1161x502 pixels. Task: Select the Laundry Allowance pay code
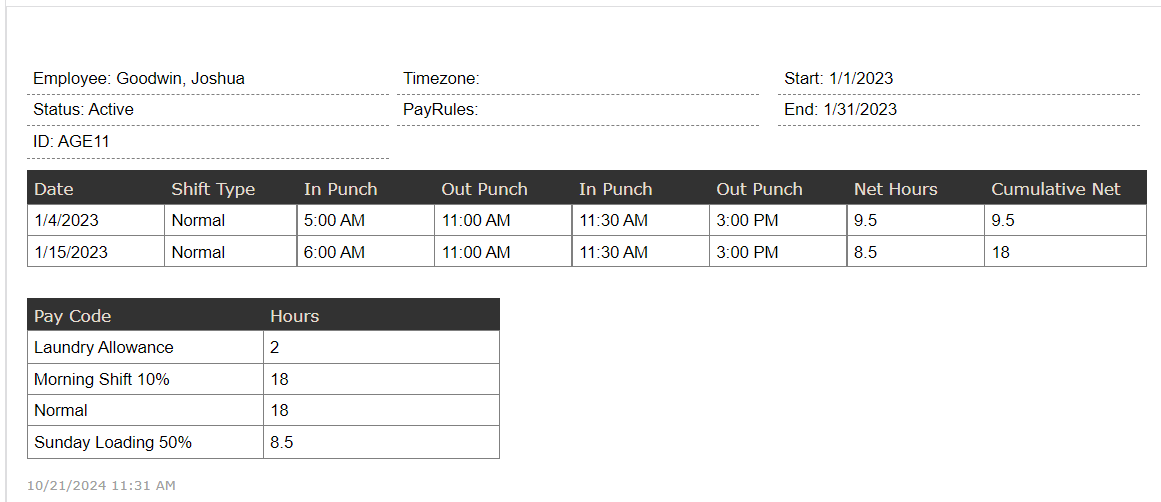tap(145, 347)
